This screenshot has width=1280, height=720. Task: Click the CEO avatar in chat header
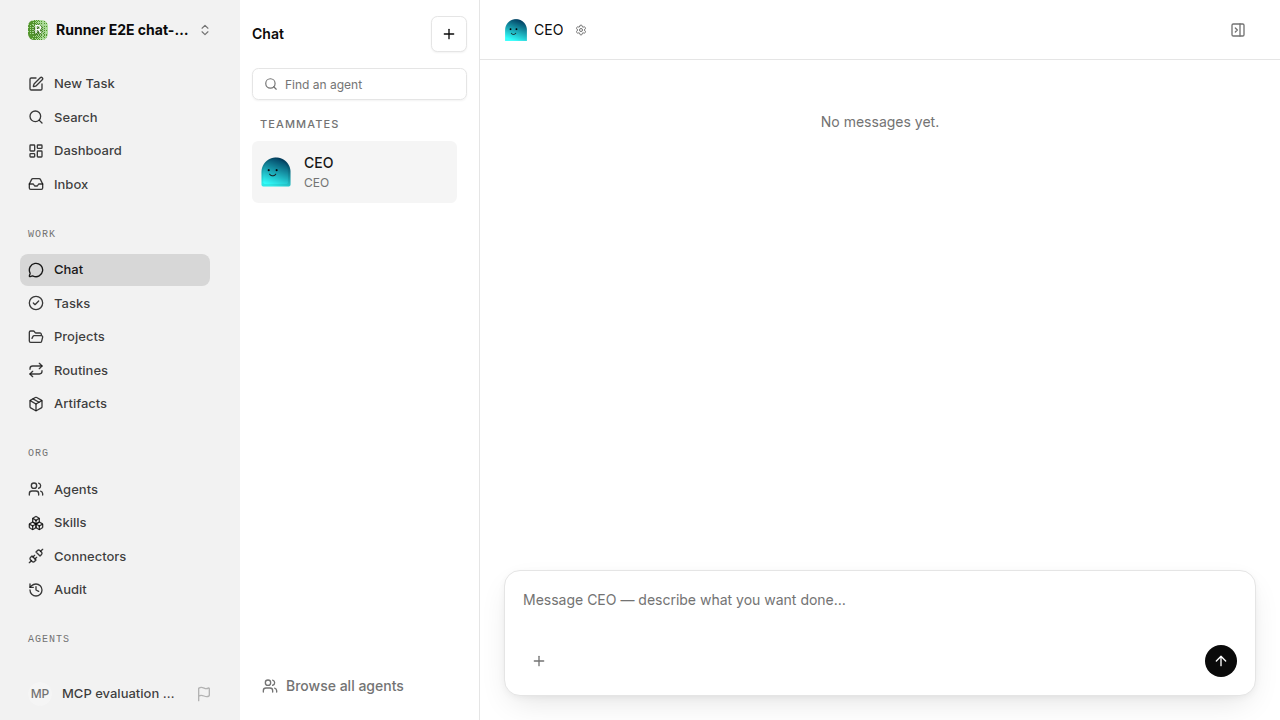(516, 30)
